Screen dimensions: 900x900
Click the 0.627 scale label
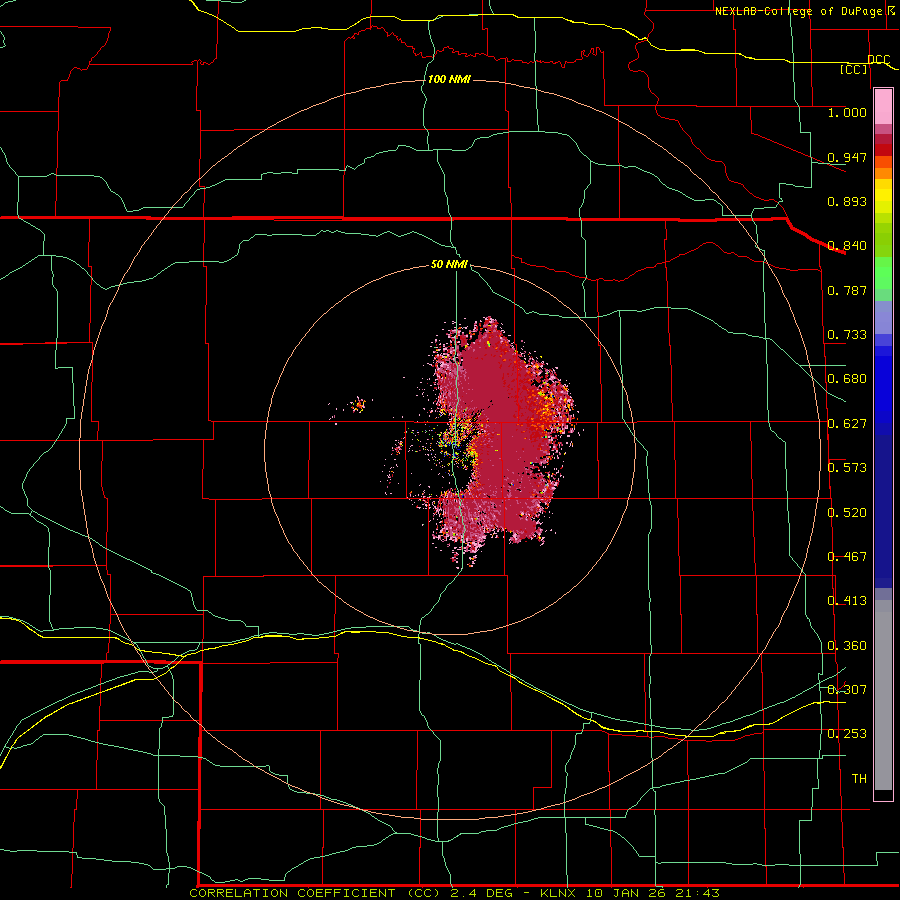point(847,424)
